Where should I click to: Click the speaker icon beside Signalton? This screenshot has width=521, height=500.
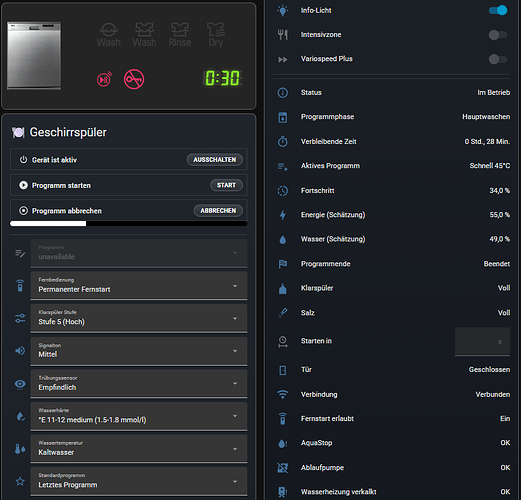point(20,351)
